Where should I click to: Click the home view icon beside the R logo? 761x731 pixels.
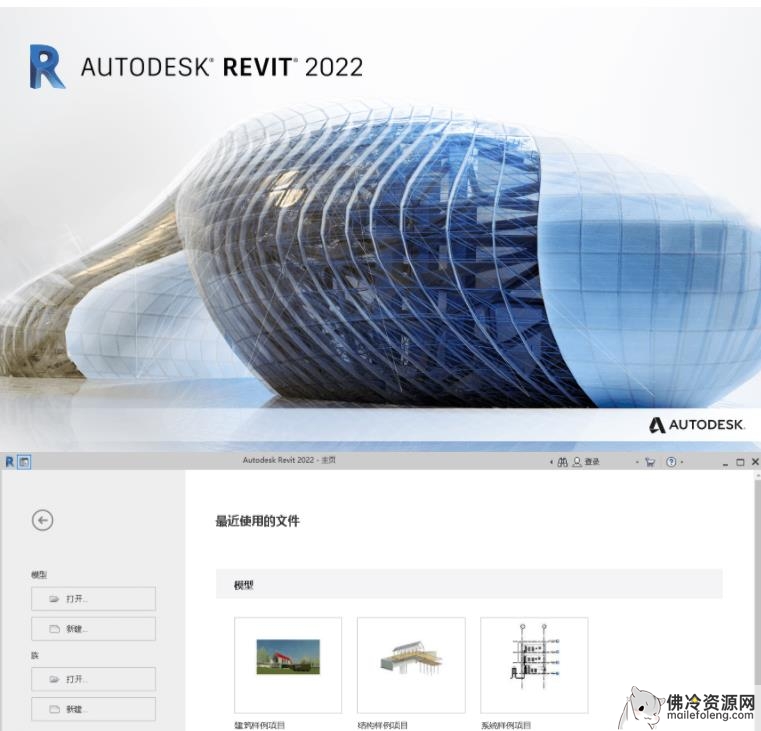pyautogui.click(x=25, y=462)
